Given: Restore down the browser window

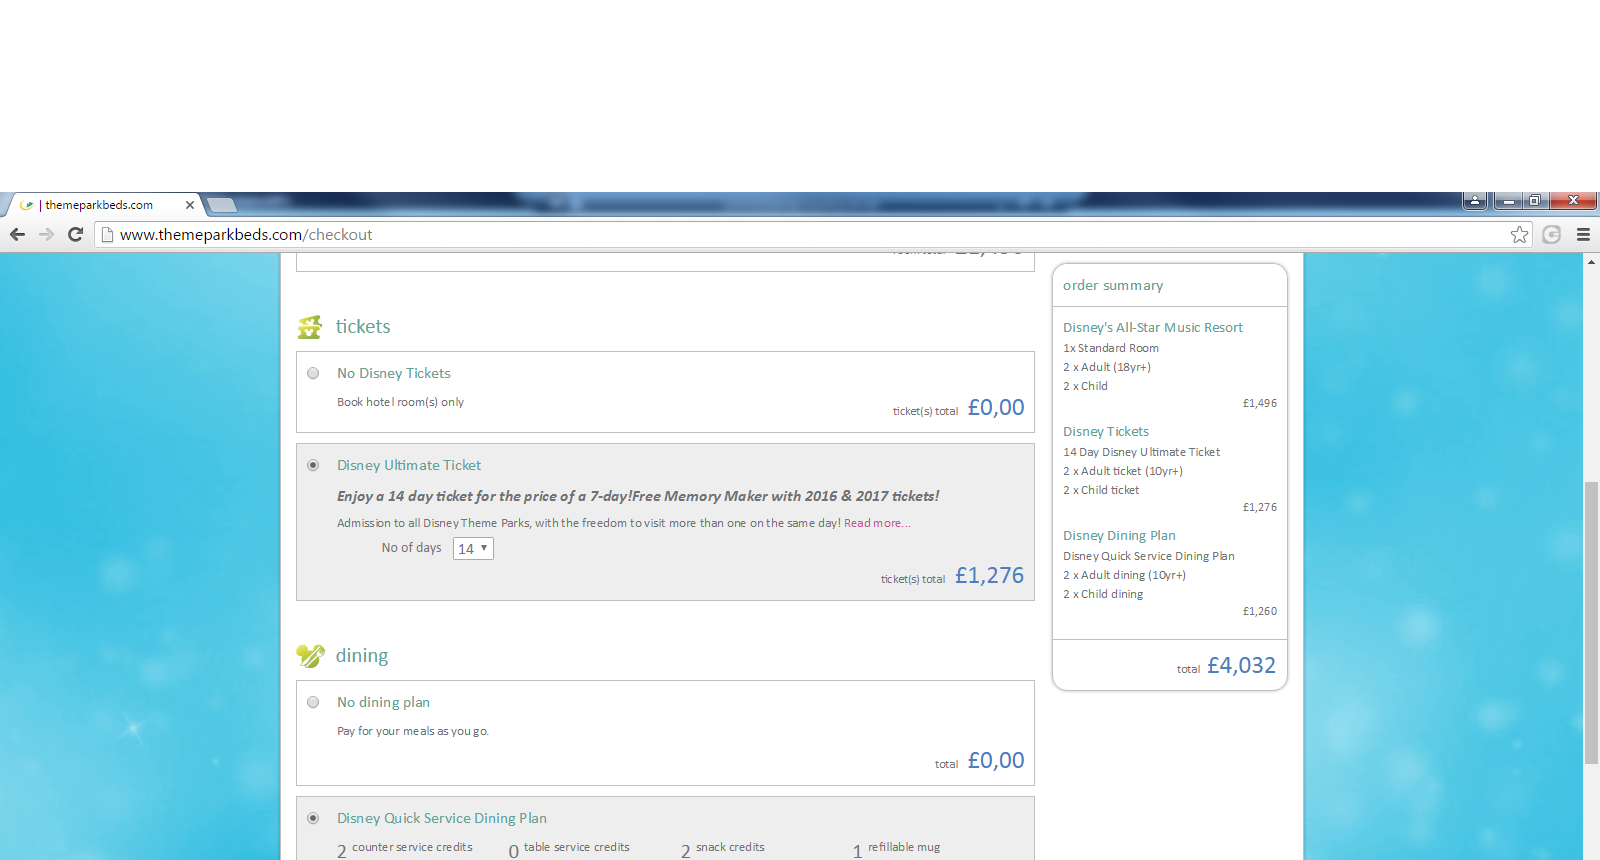Looking at the screenshot, I should pos(1535,200).
